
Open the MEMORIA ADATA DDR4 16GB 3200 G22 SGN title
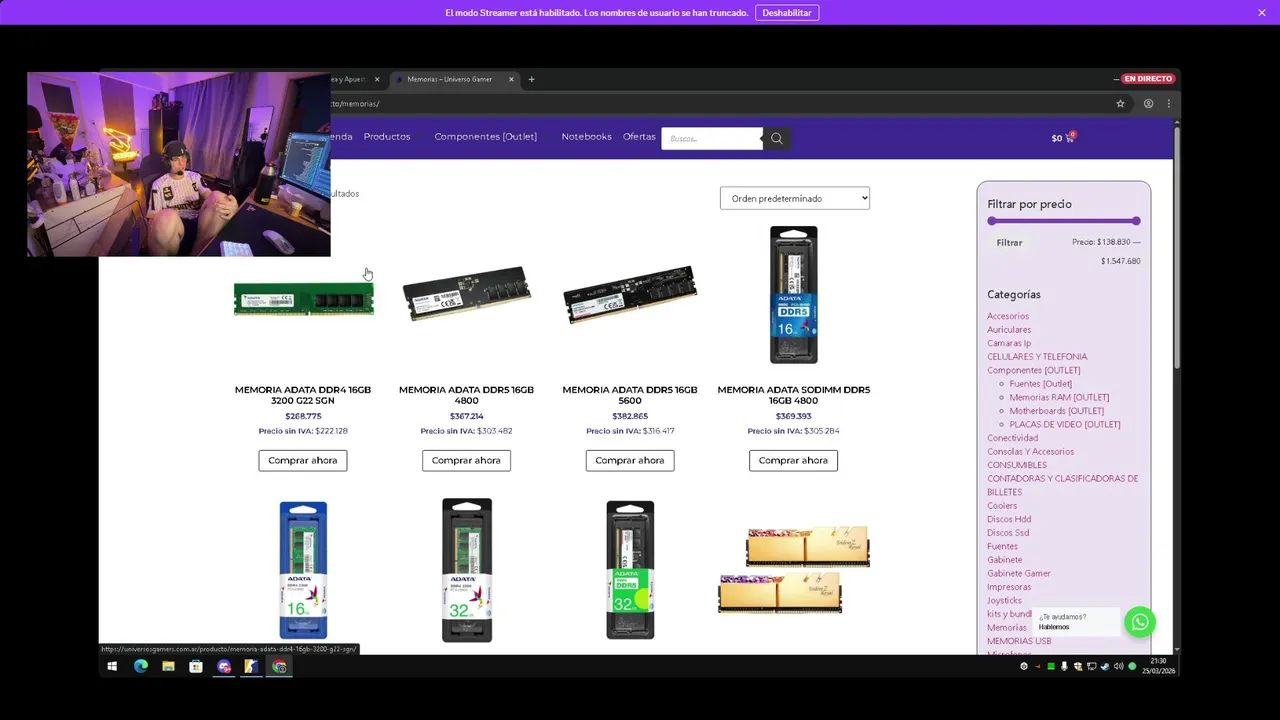click(303, 395)
